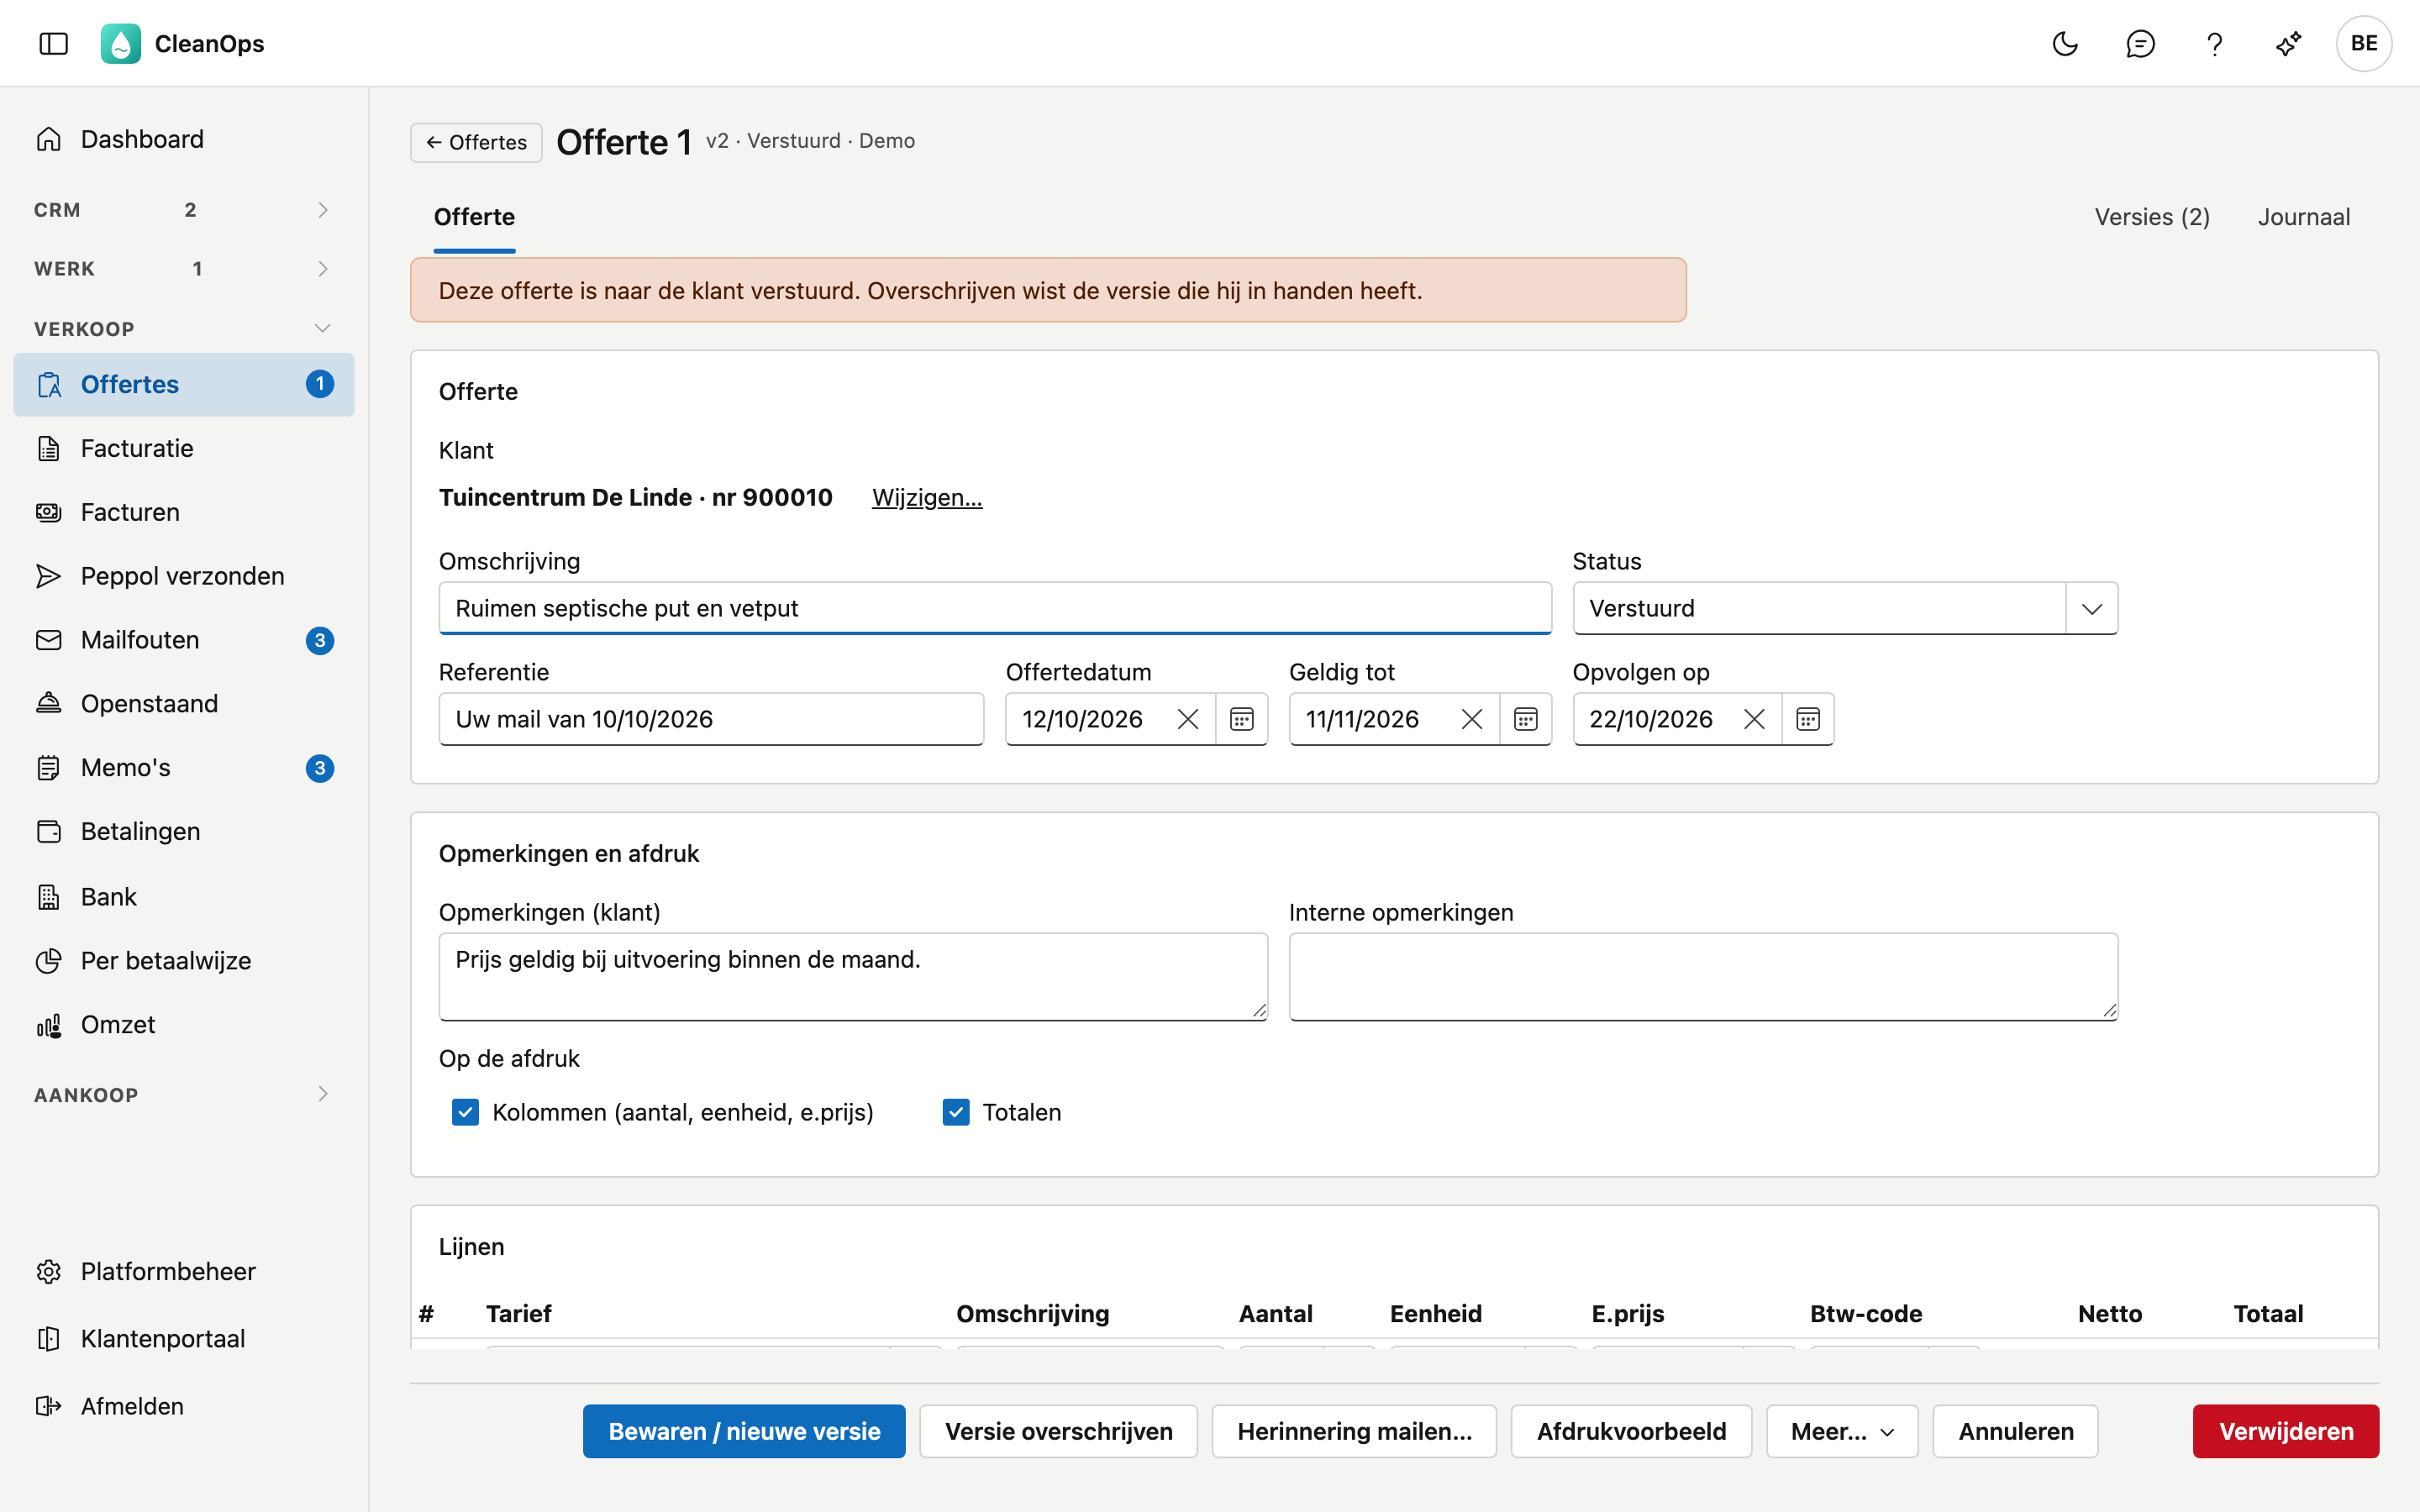2420x1512 pixels.
Task: Collapse sidebar with panel toggle icon
Action: tap(54, 43)
